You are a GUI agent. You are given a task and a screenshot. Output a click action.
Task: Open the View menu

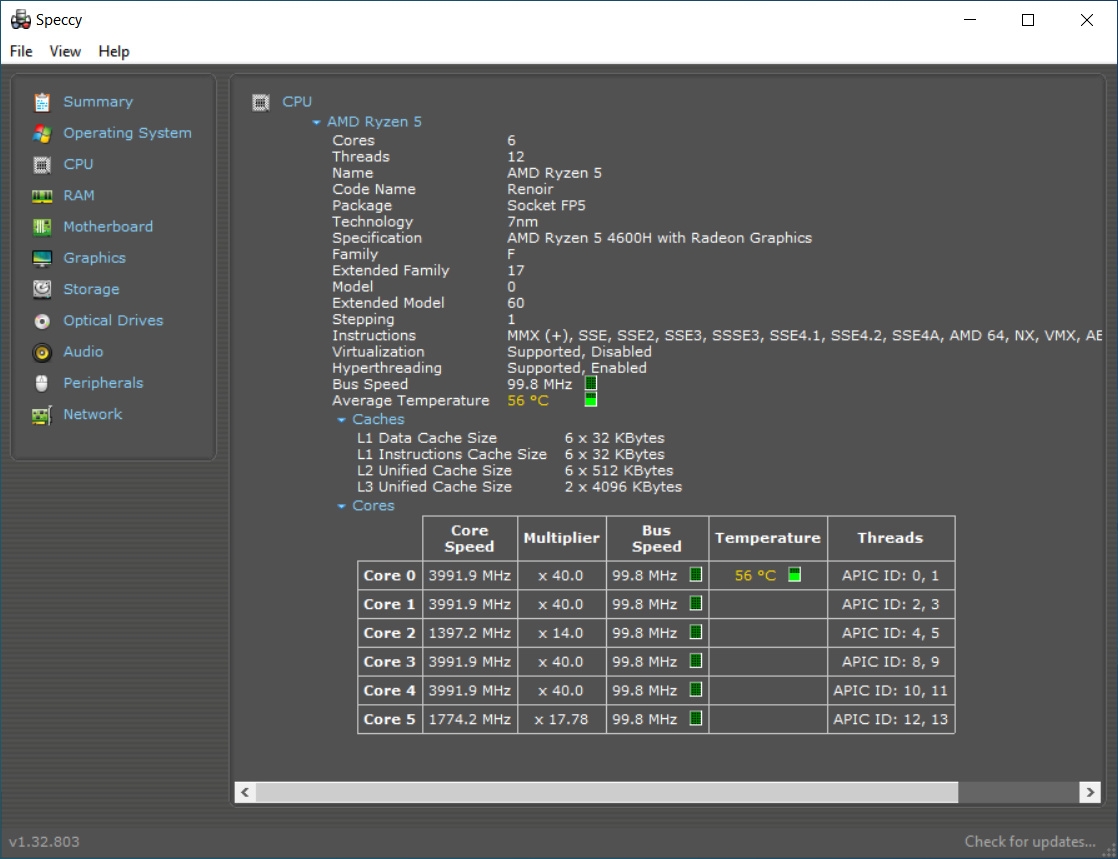[x=65, y=51]
